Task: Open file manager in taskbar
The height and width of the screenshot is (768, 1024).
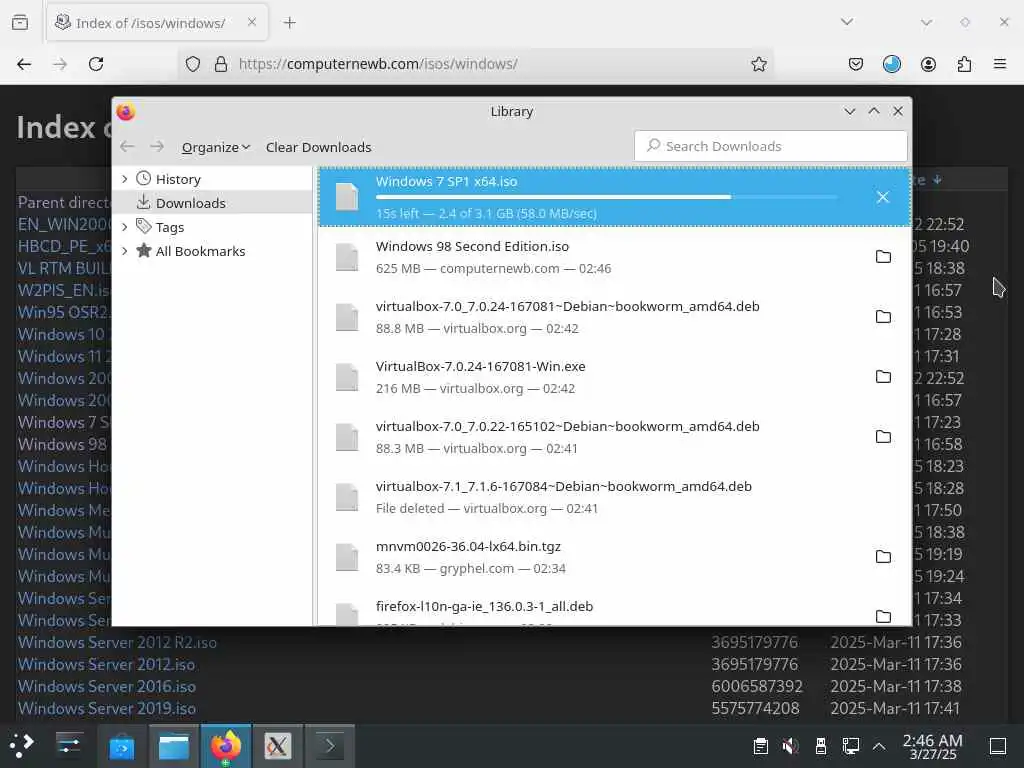Action: 174,746
